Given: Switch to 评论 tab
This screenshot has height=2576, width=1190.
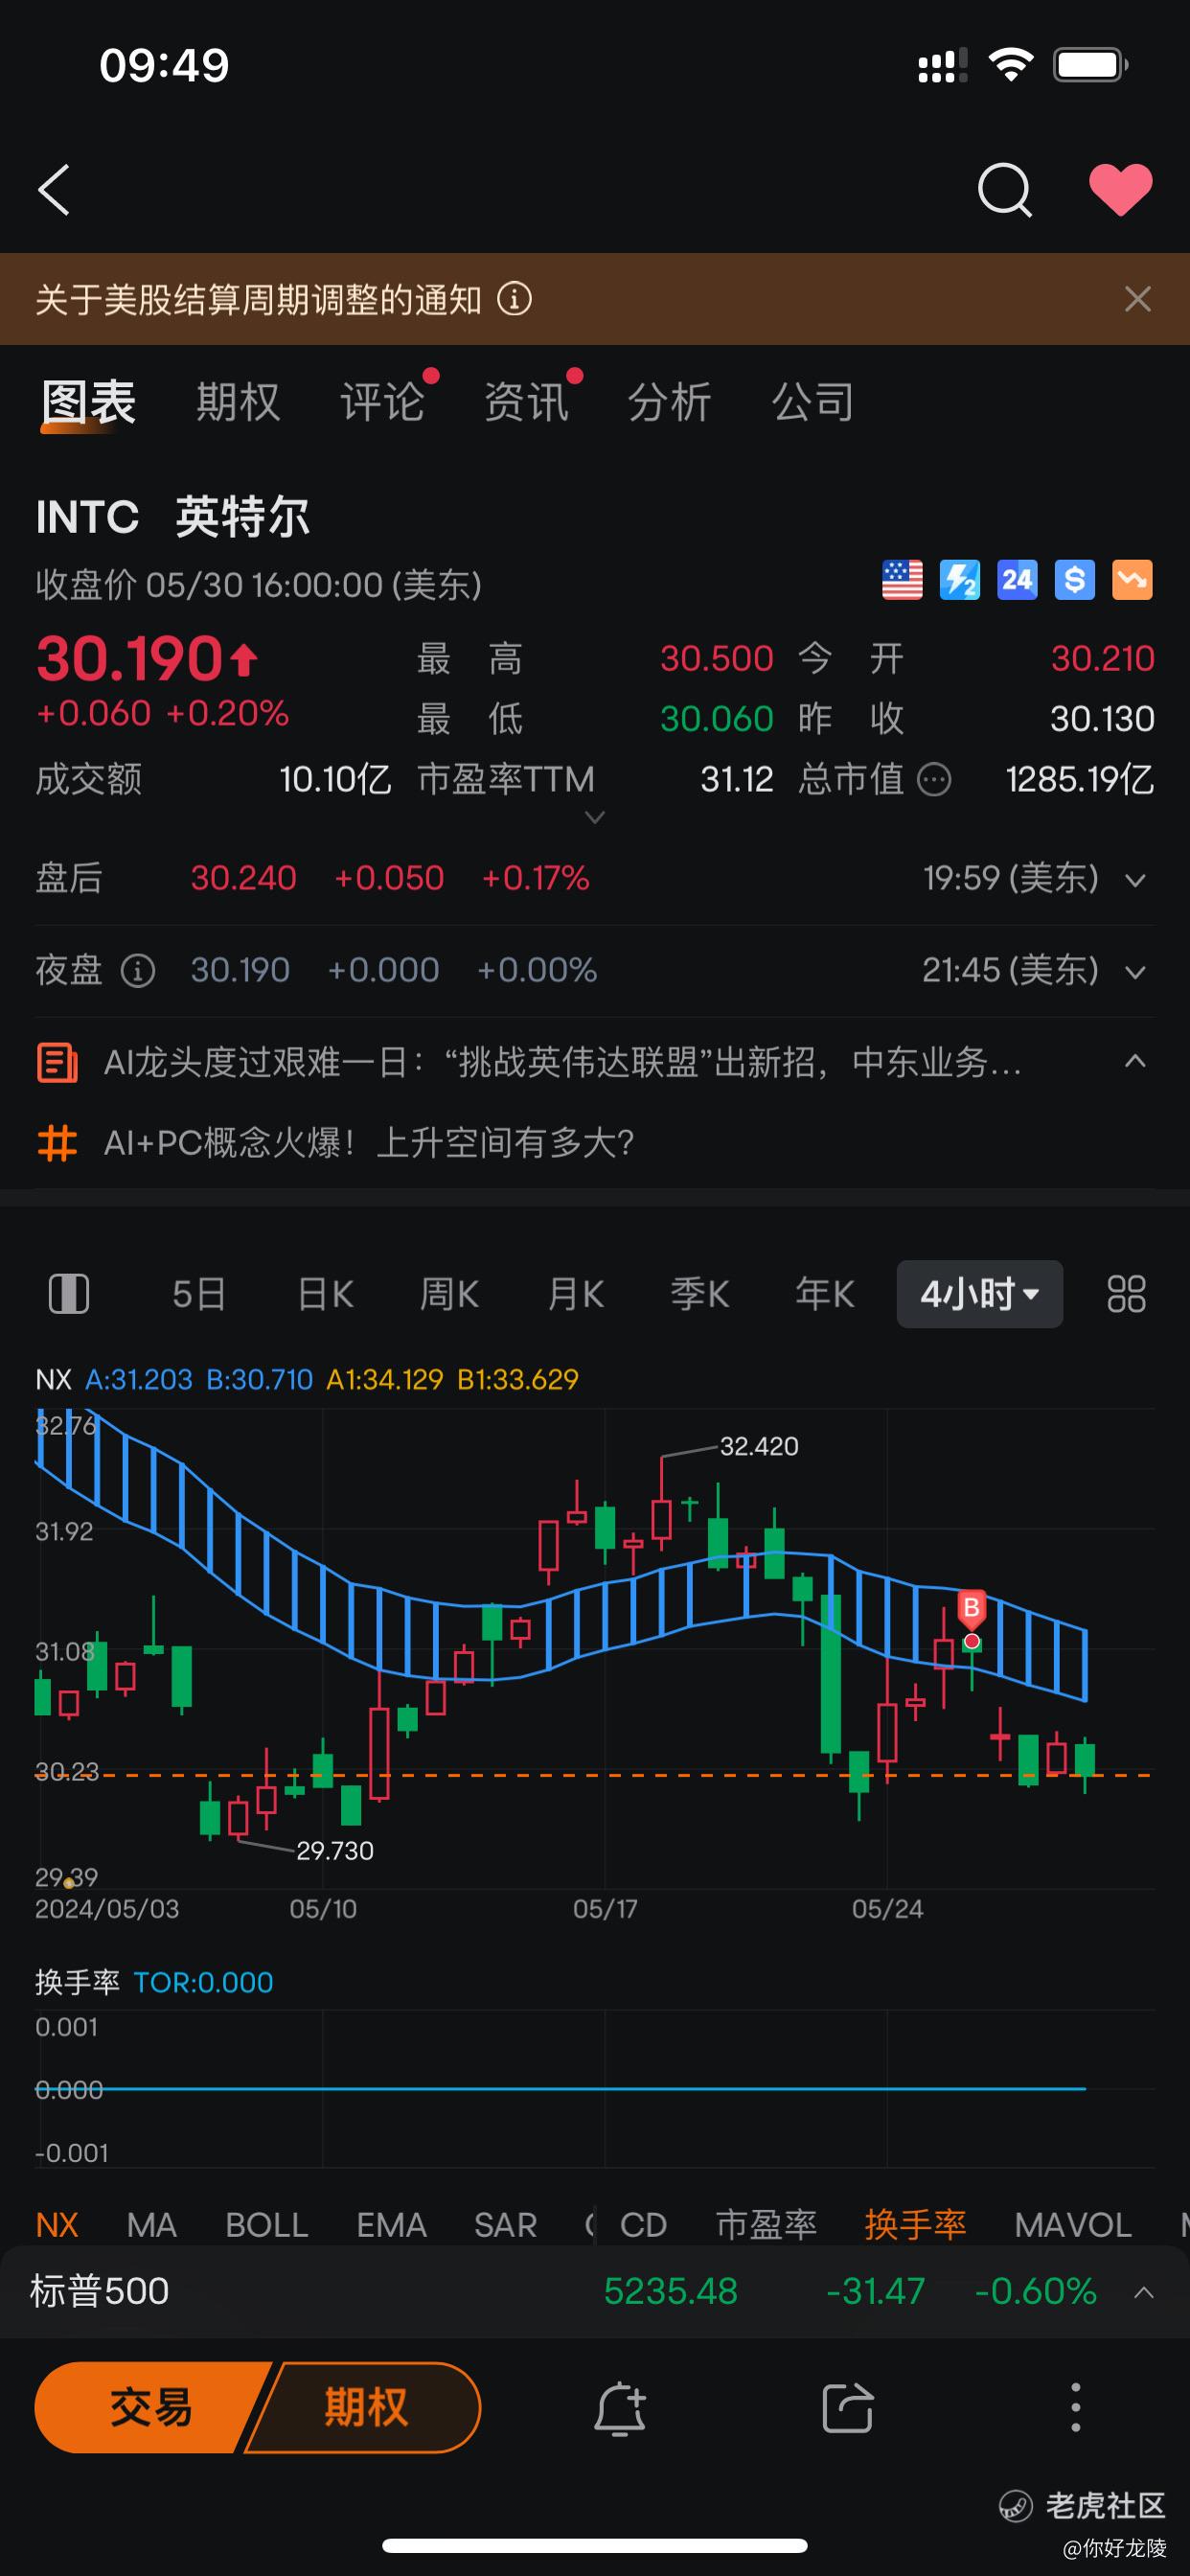Looking at the screenshot, I should (383, 402).
